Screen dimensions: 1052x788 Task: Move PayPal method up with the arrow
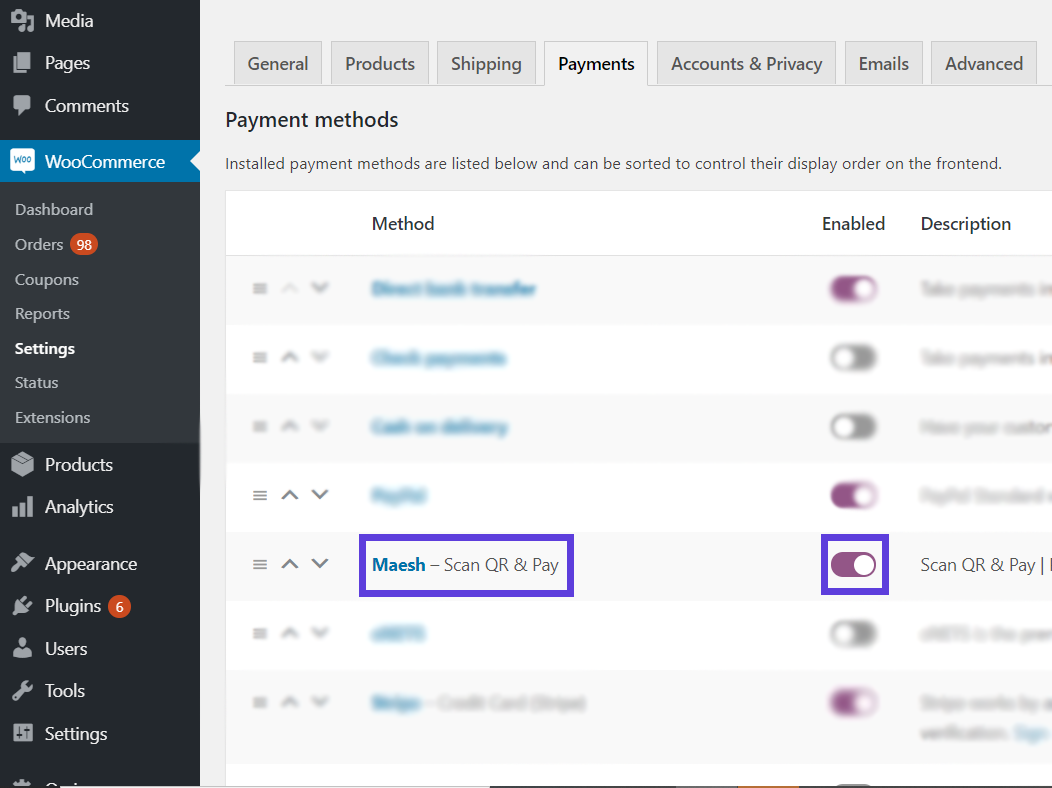[290, 495]
